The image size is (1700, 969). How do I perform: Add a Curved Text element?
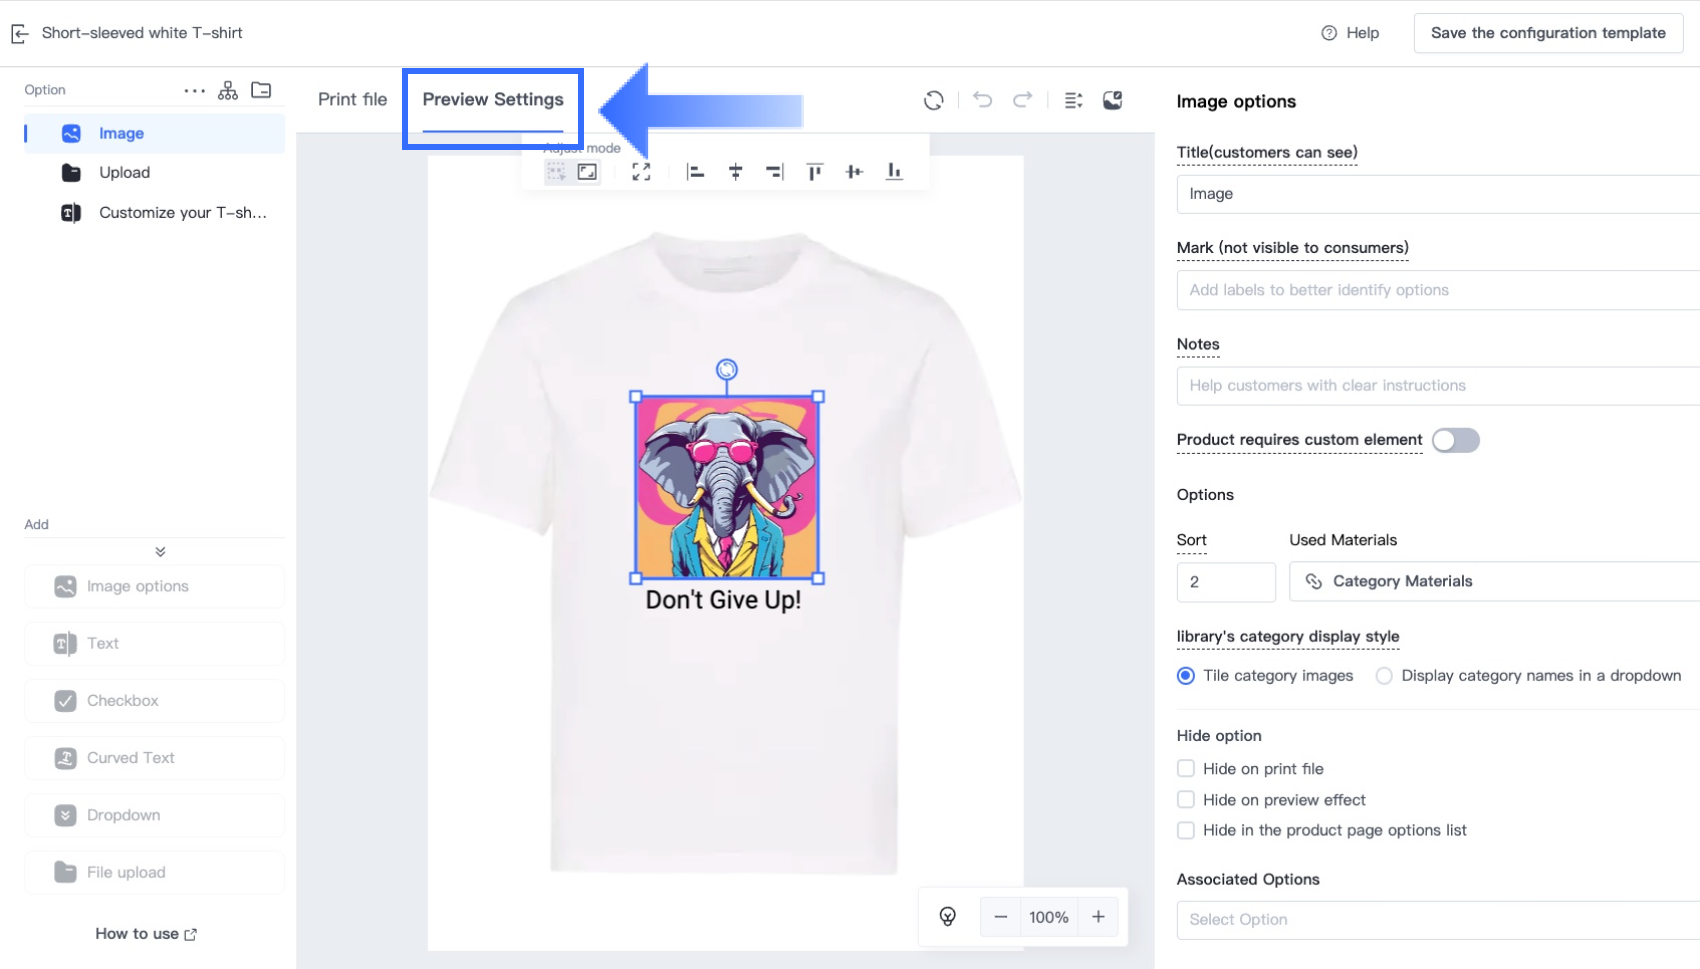pyautogui.click(x=154, y=758)
